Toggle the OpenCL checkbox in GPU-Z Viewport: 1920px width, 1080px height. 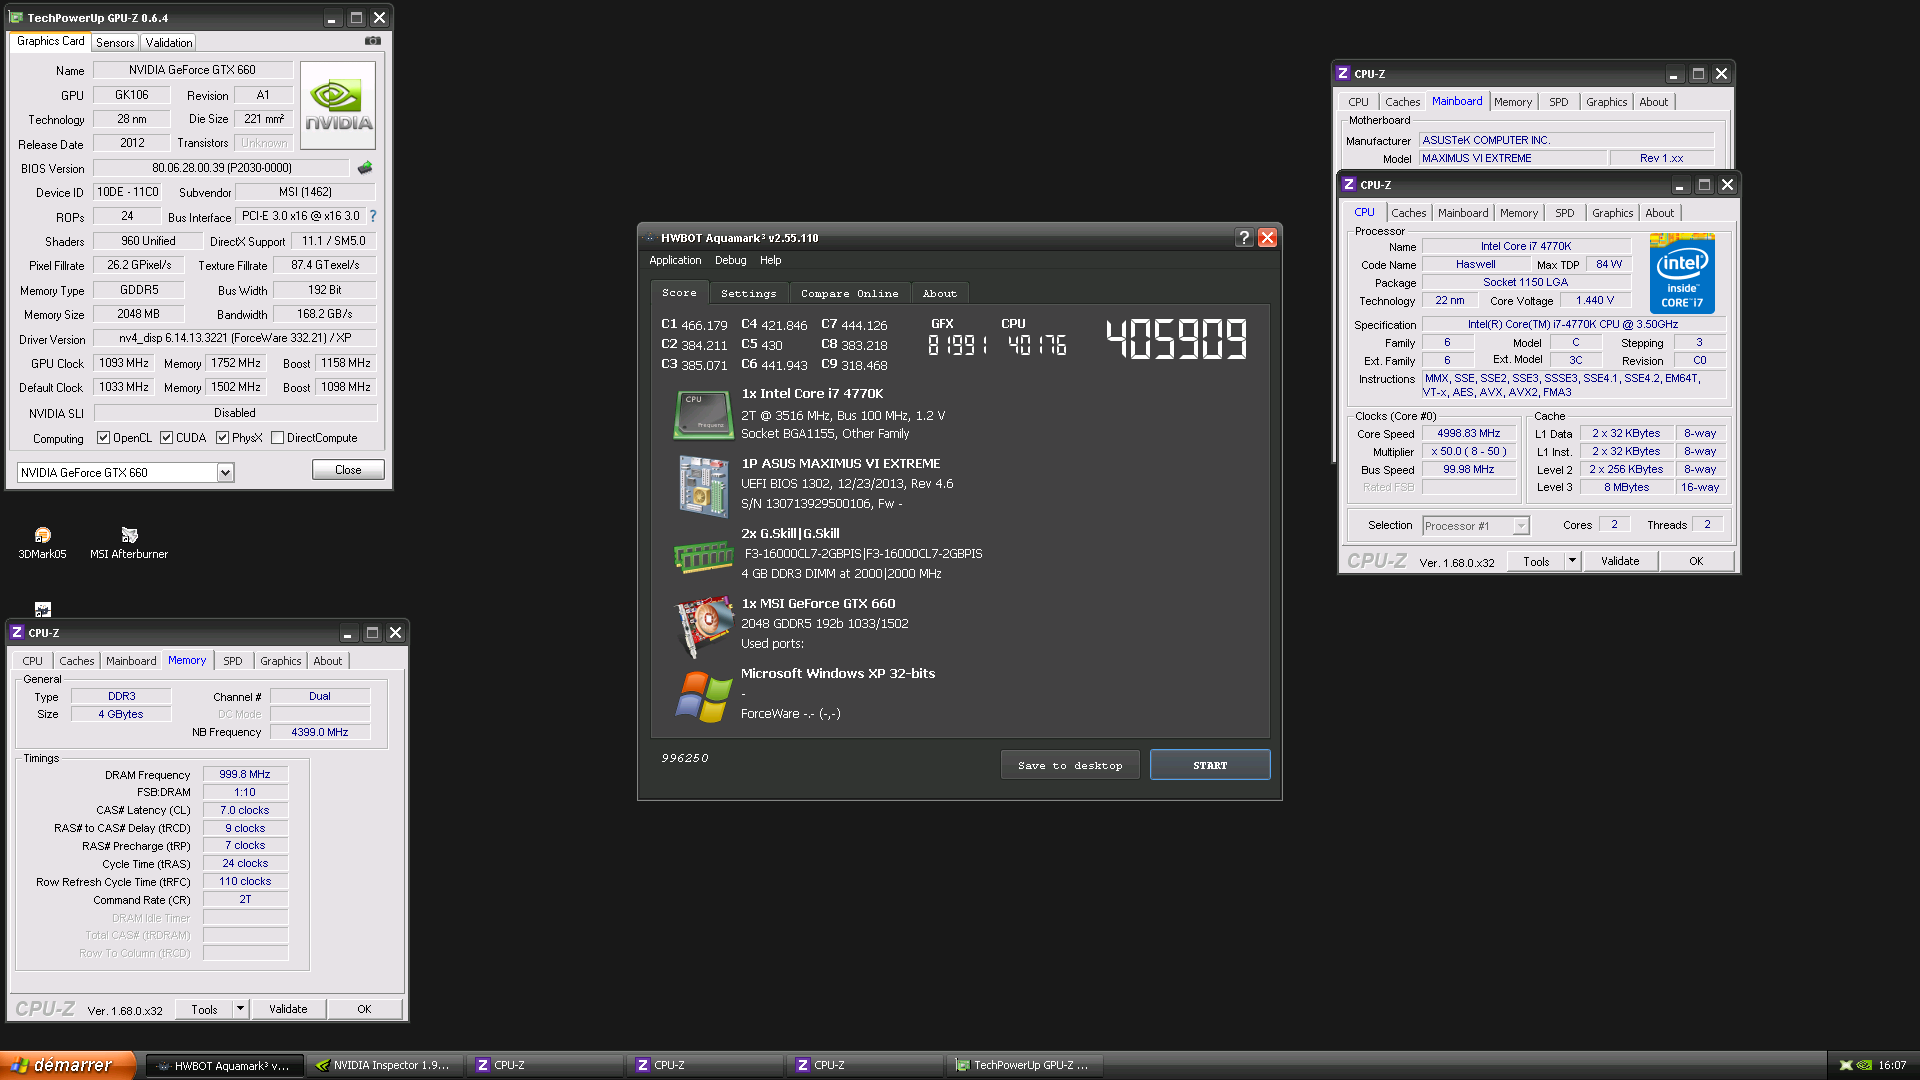(x=103, y=438)
